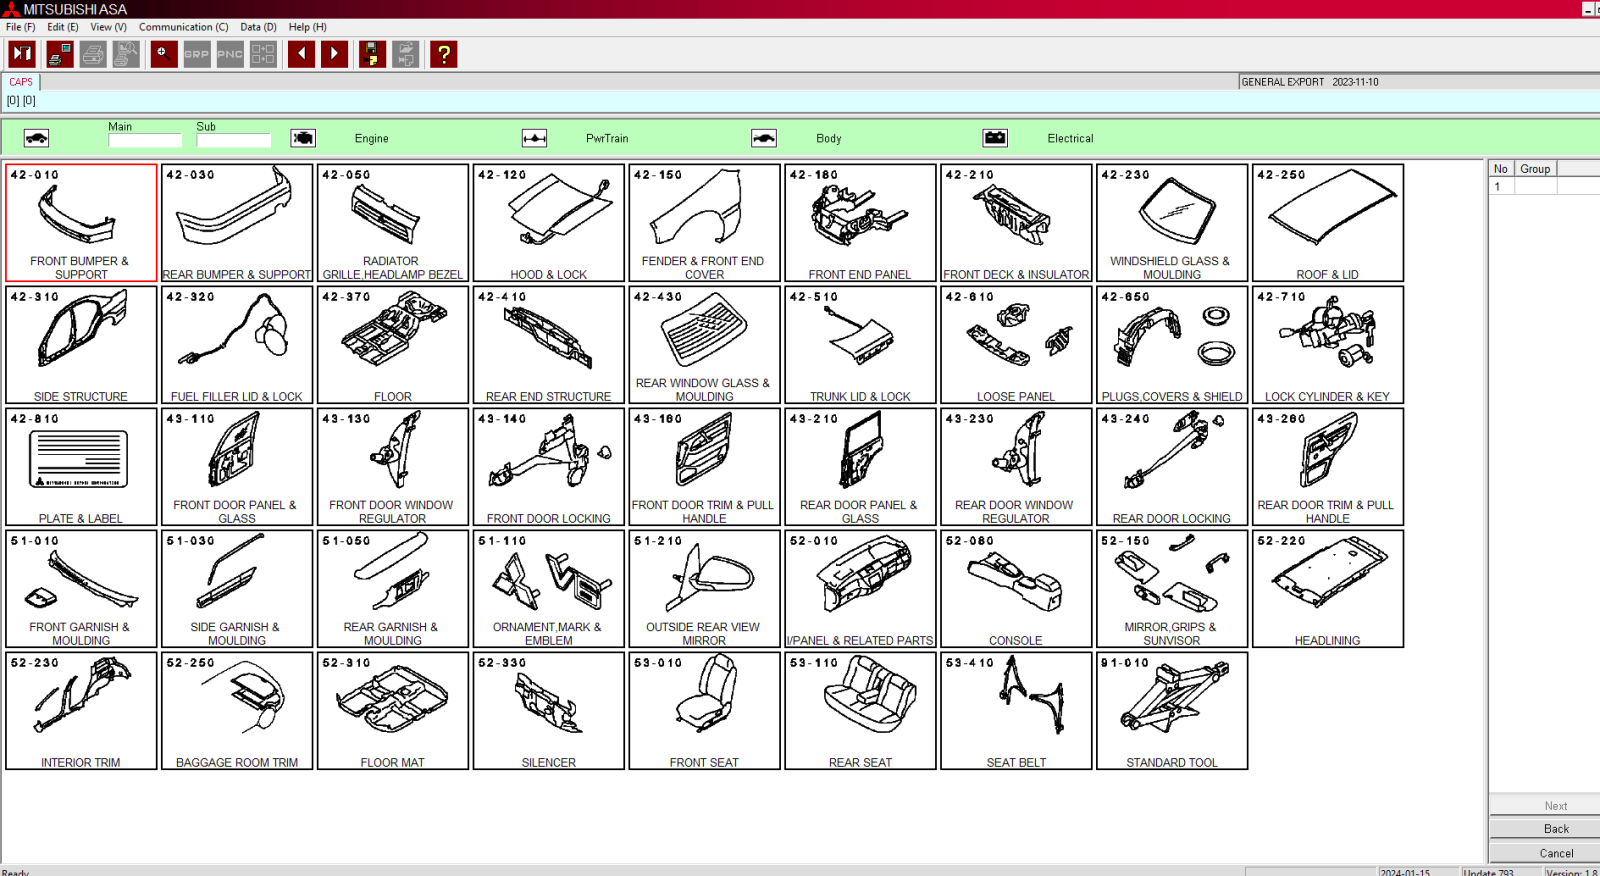Open the File (F) menu
This screenshot has height=876, width=1600.
[x=20, y=27]
